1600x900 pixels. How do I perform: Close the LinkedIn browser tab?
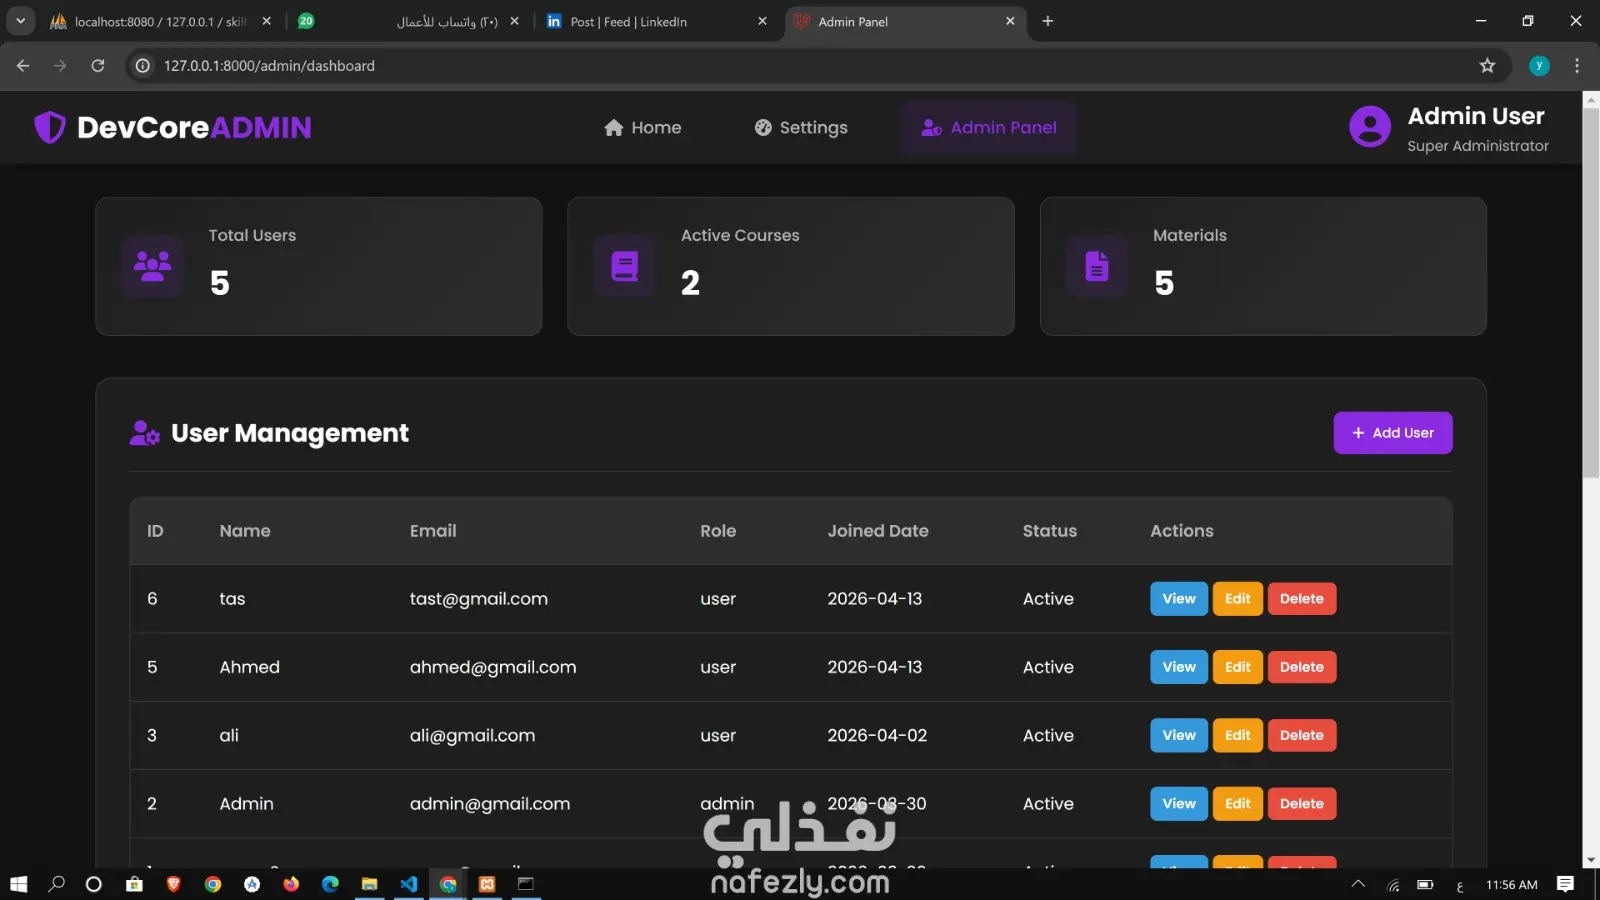point(762,21)
